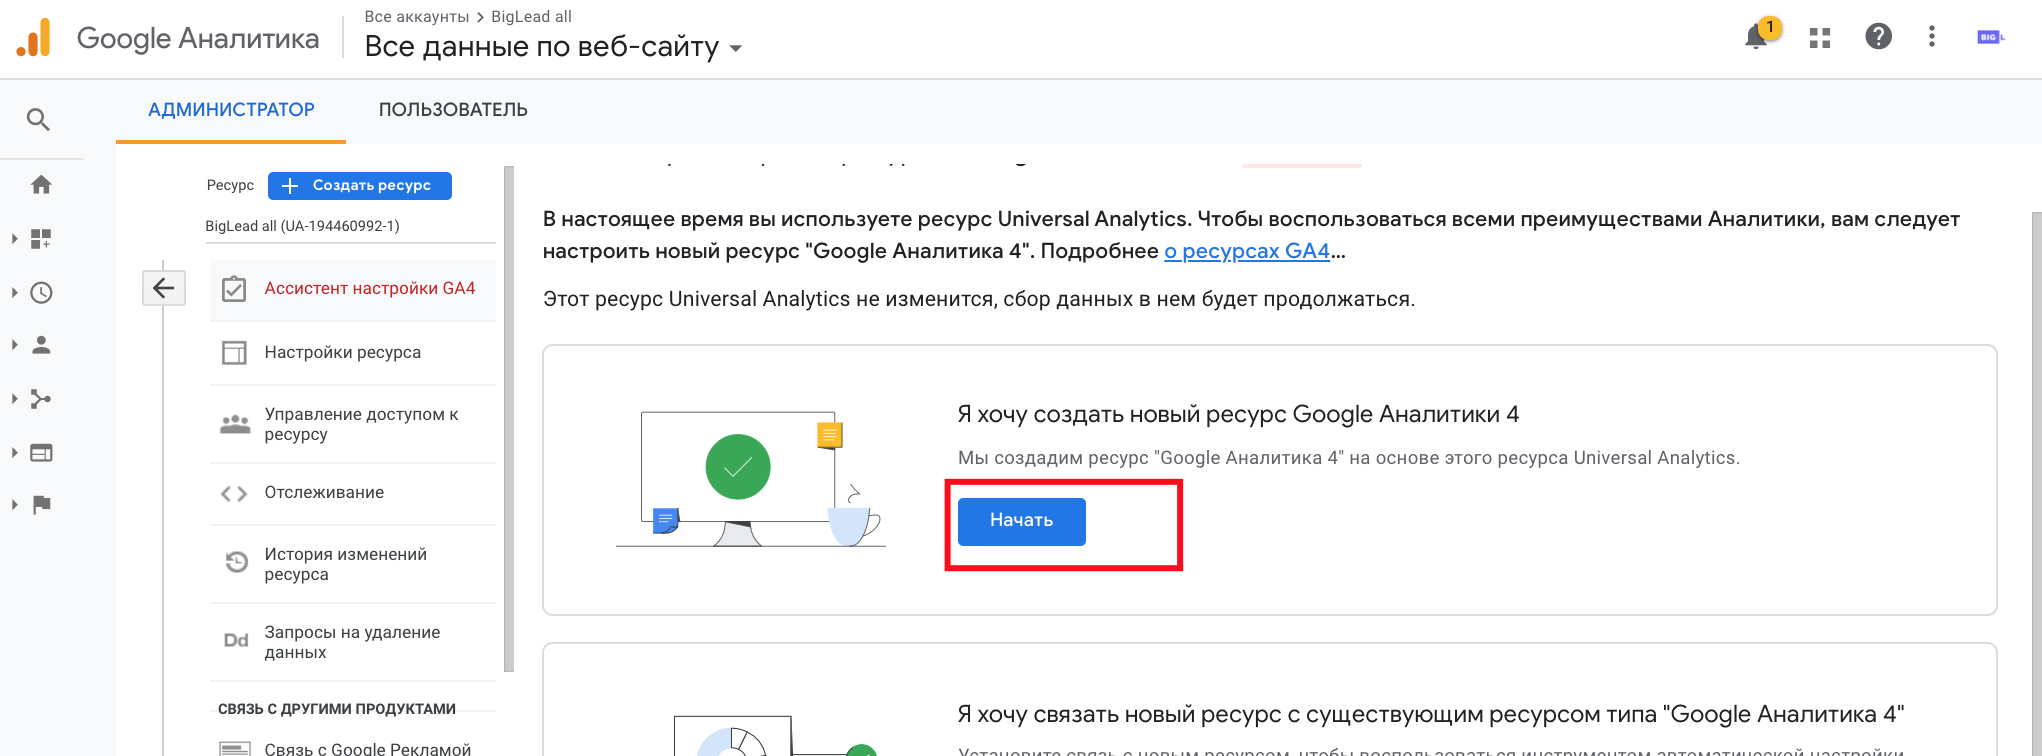The width and height of the screenshot is (2042, 756).
Task: Open notifications bell icon
Action: click(x=1756, y=37)
